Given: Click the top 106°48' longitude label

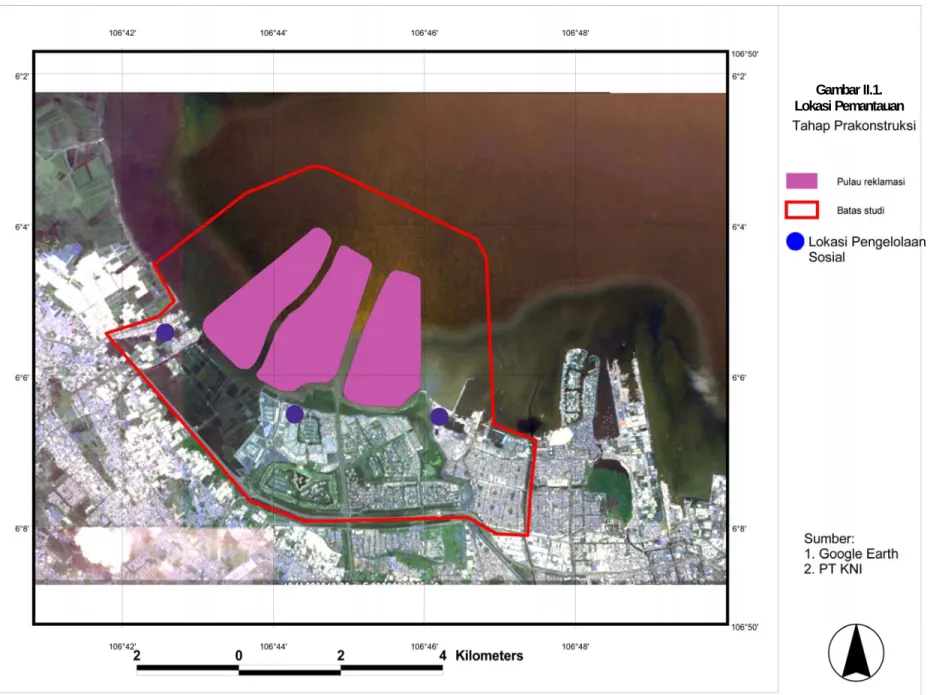Looking at the screenshot, I should click(x=575, y=33).
